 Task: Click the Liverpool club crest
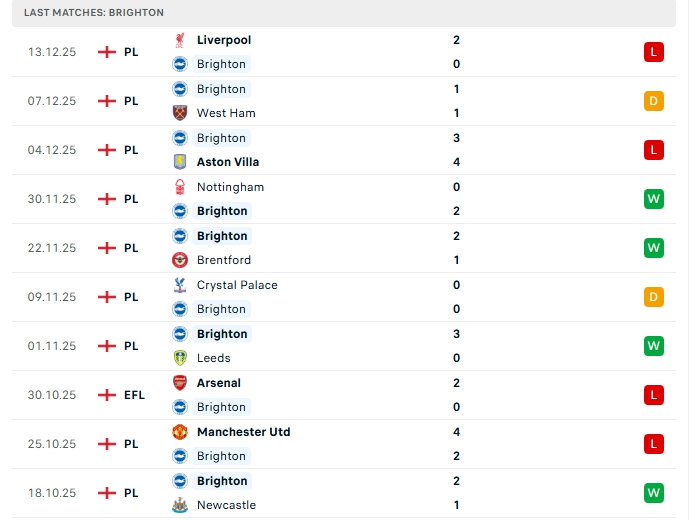tap(180, 40)
